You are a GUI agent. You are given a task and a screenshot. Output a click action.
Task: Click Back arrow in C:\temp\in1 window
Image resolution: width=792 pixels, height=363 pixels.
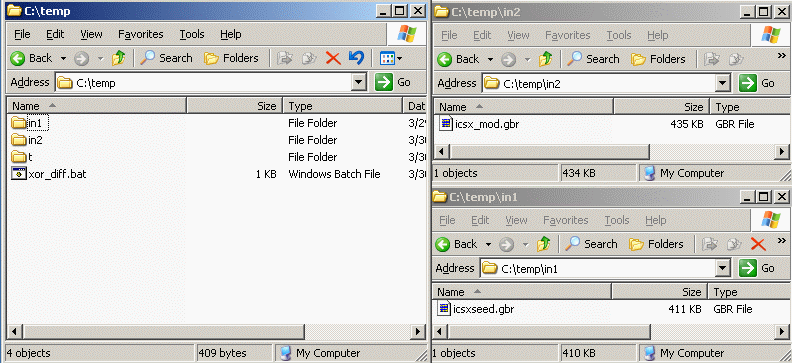click(x=456, y=245)
